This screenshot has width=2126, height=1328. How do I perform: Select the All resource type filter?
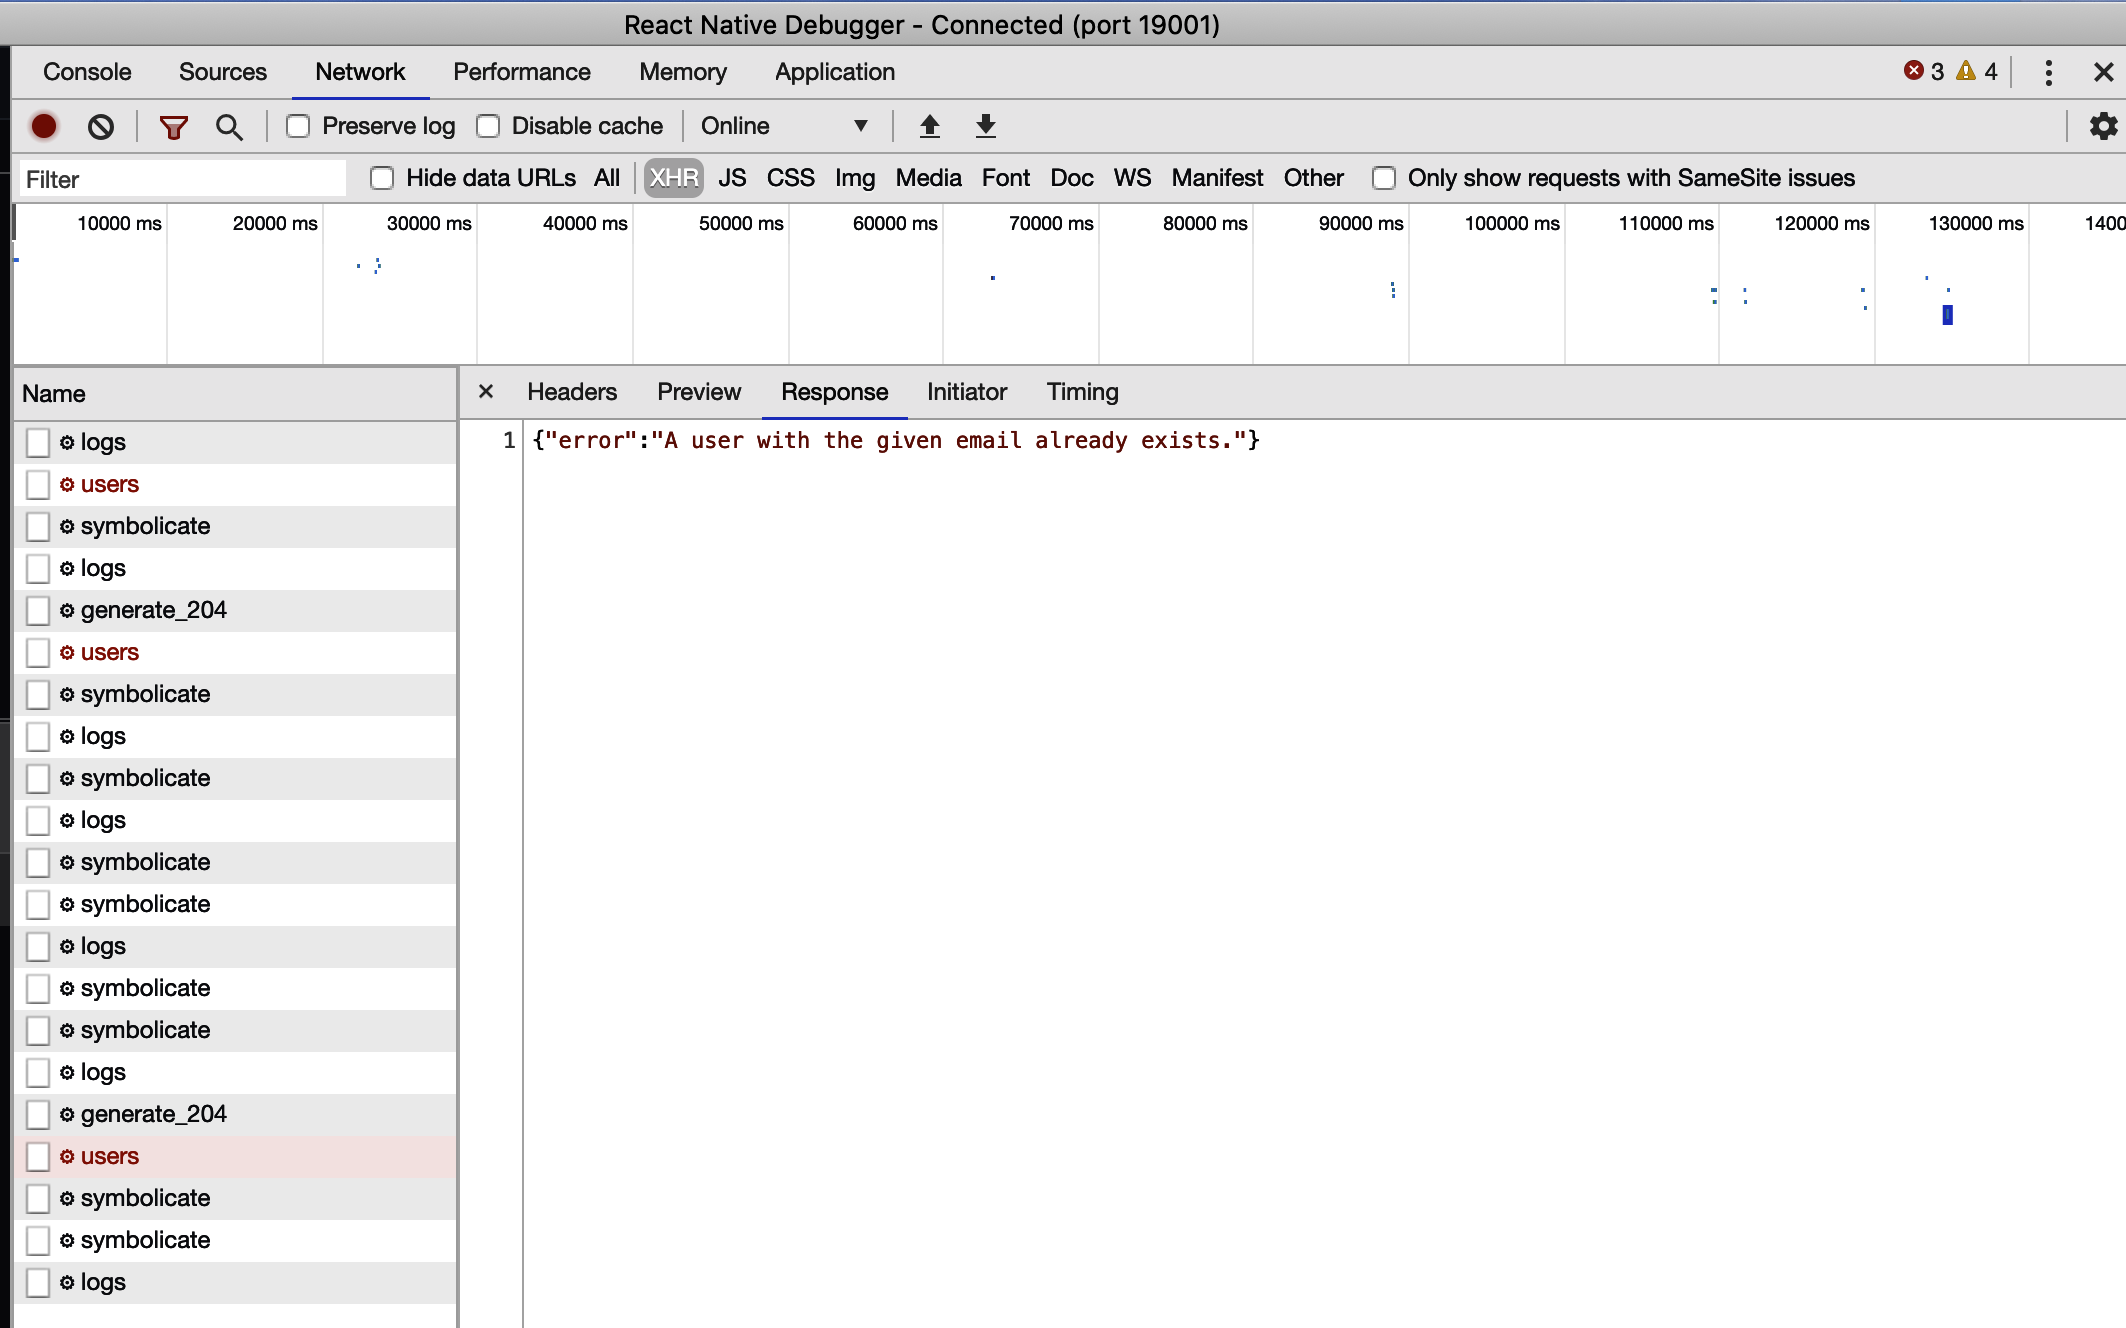pos(606,178)
